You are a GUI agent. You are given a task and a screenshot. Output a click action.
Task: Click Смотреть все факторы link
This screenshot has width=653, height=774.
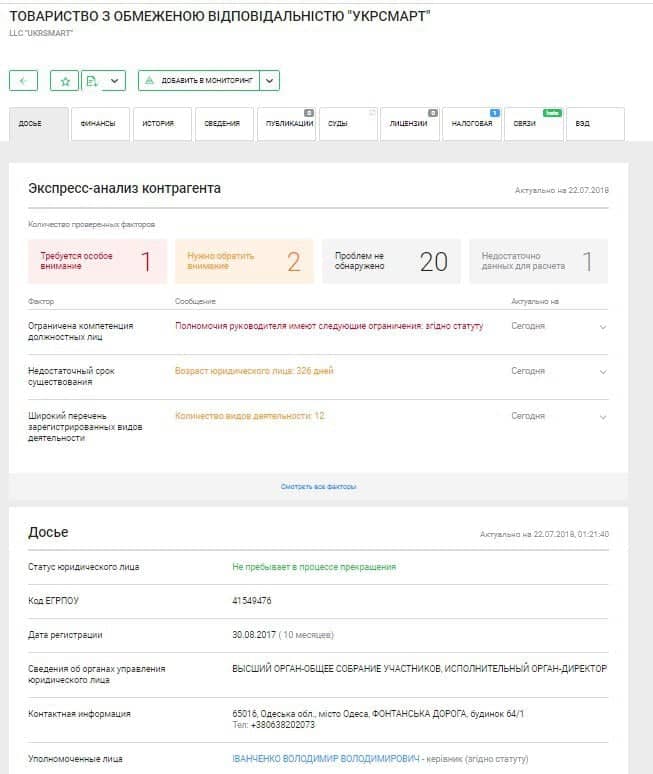318,487
